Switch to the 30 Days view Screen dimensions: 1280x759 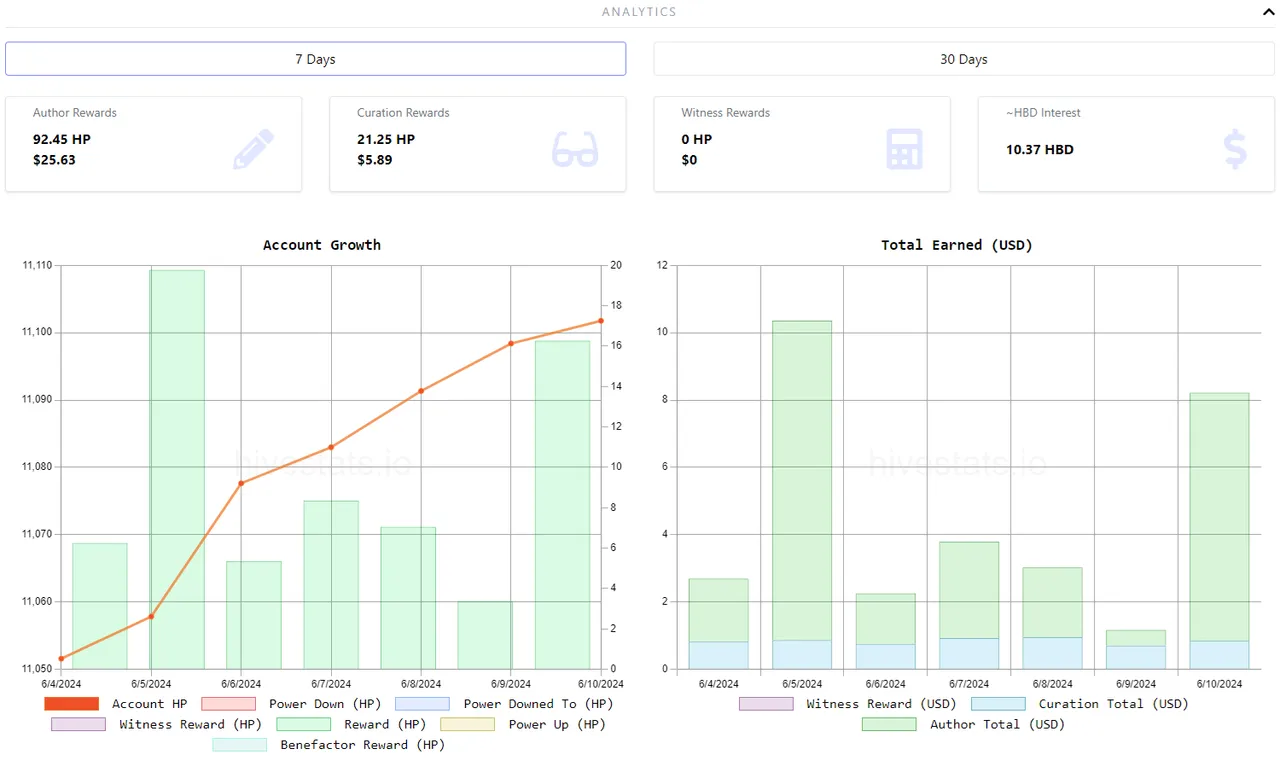pyautogui.click(x=963, y=59)
